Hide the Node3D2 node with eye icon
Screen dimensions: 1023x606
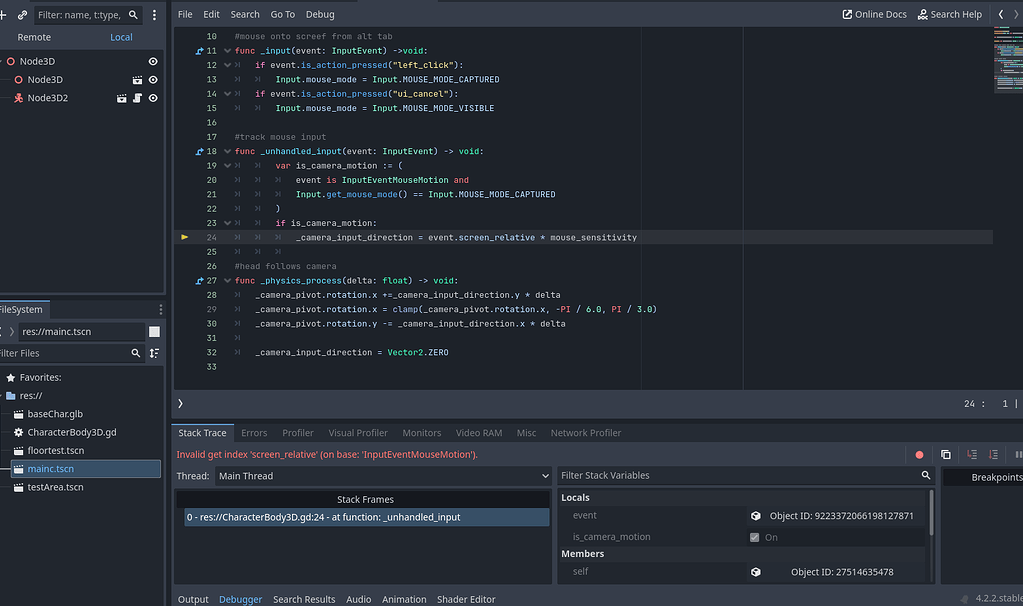point(153,98)
